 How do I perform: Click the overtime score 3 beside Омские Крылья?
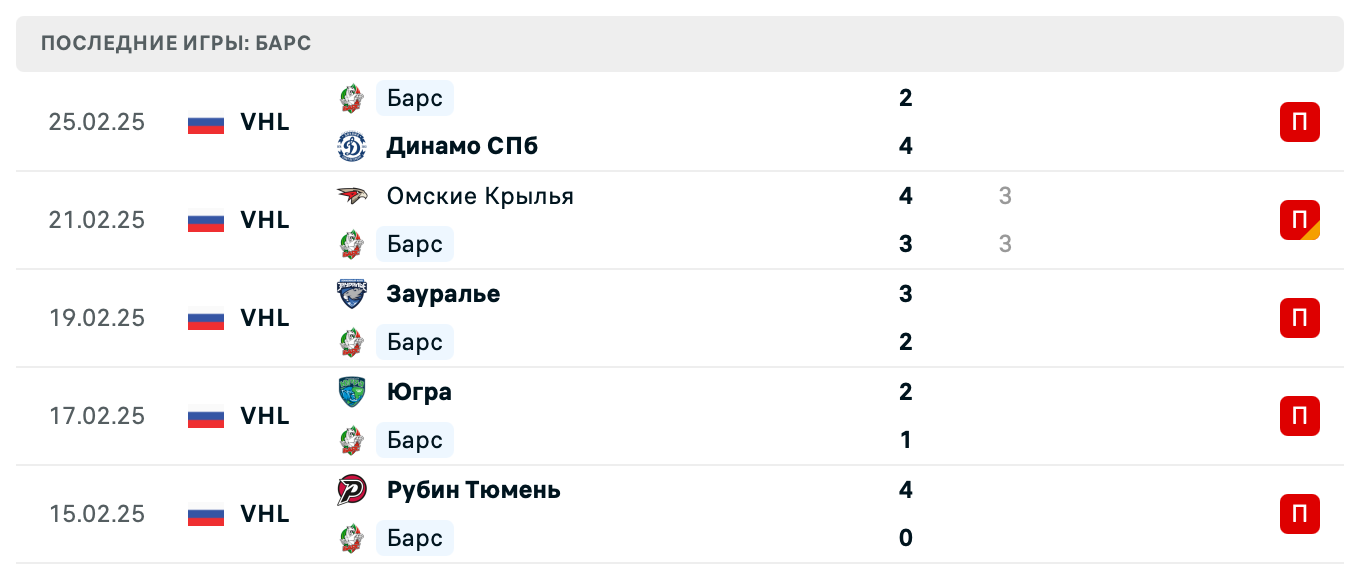(x=1004, y=196)
